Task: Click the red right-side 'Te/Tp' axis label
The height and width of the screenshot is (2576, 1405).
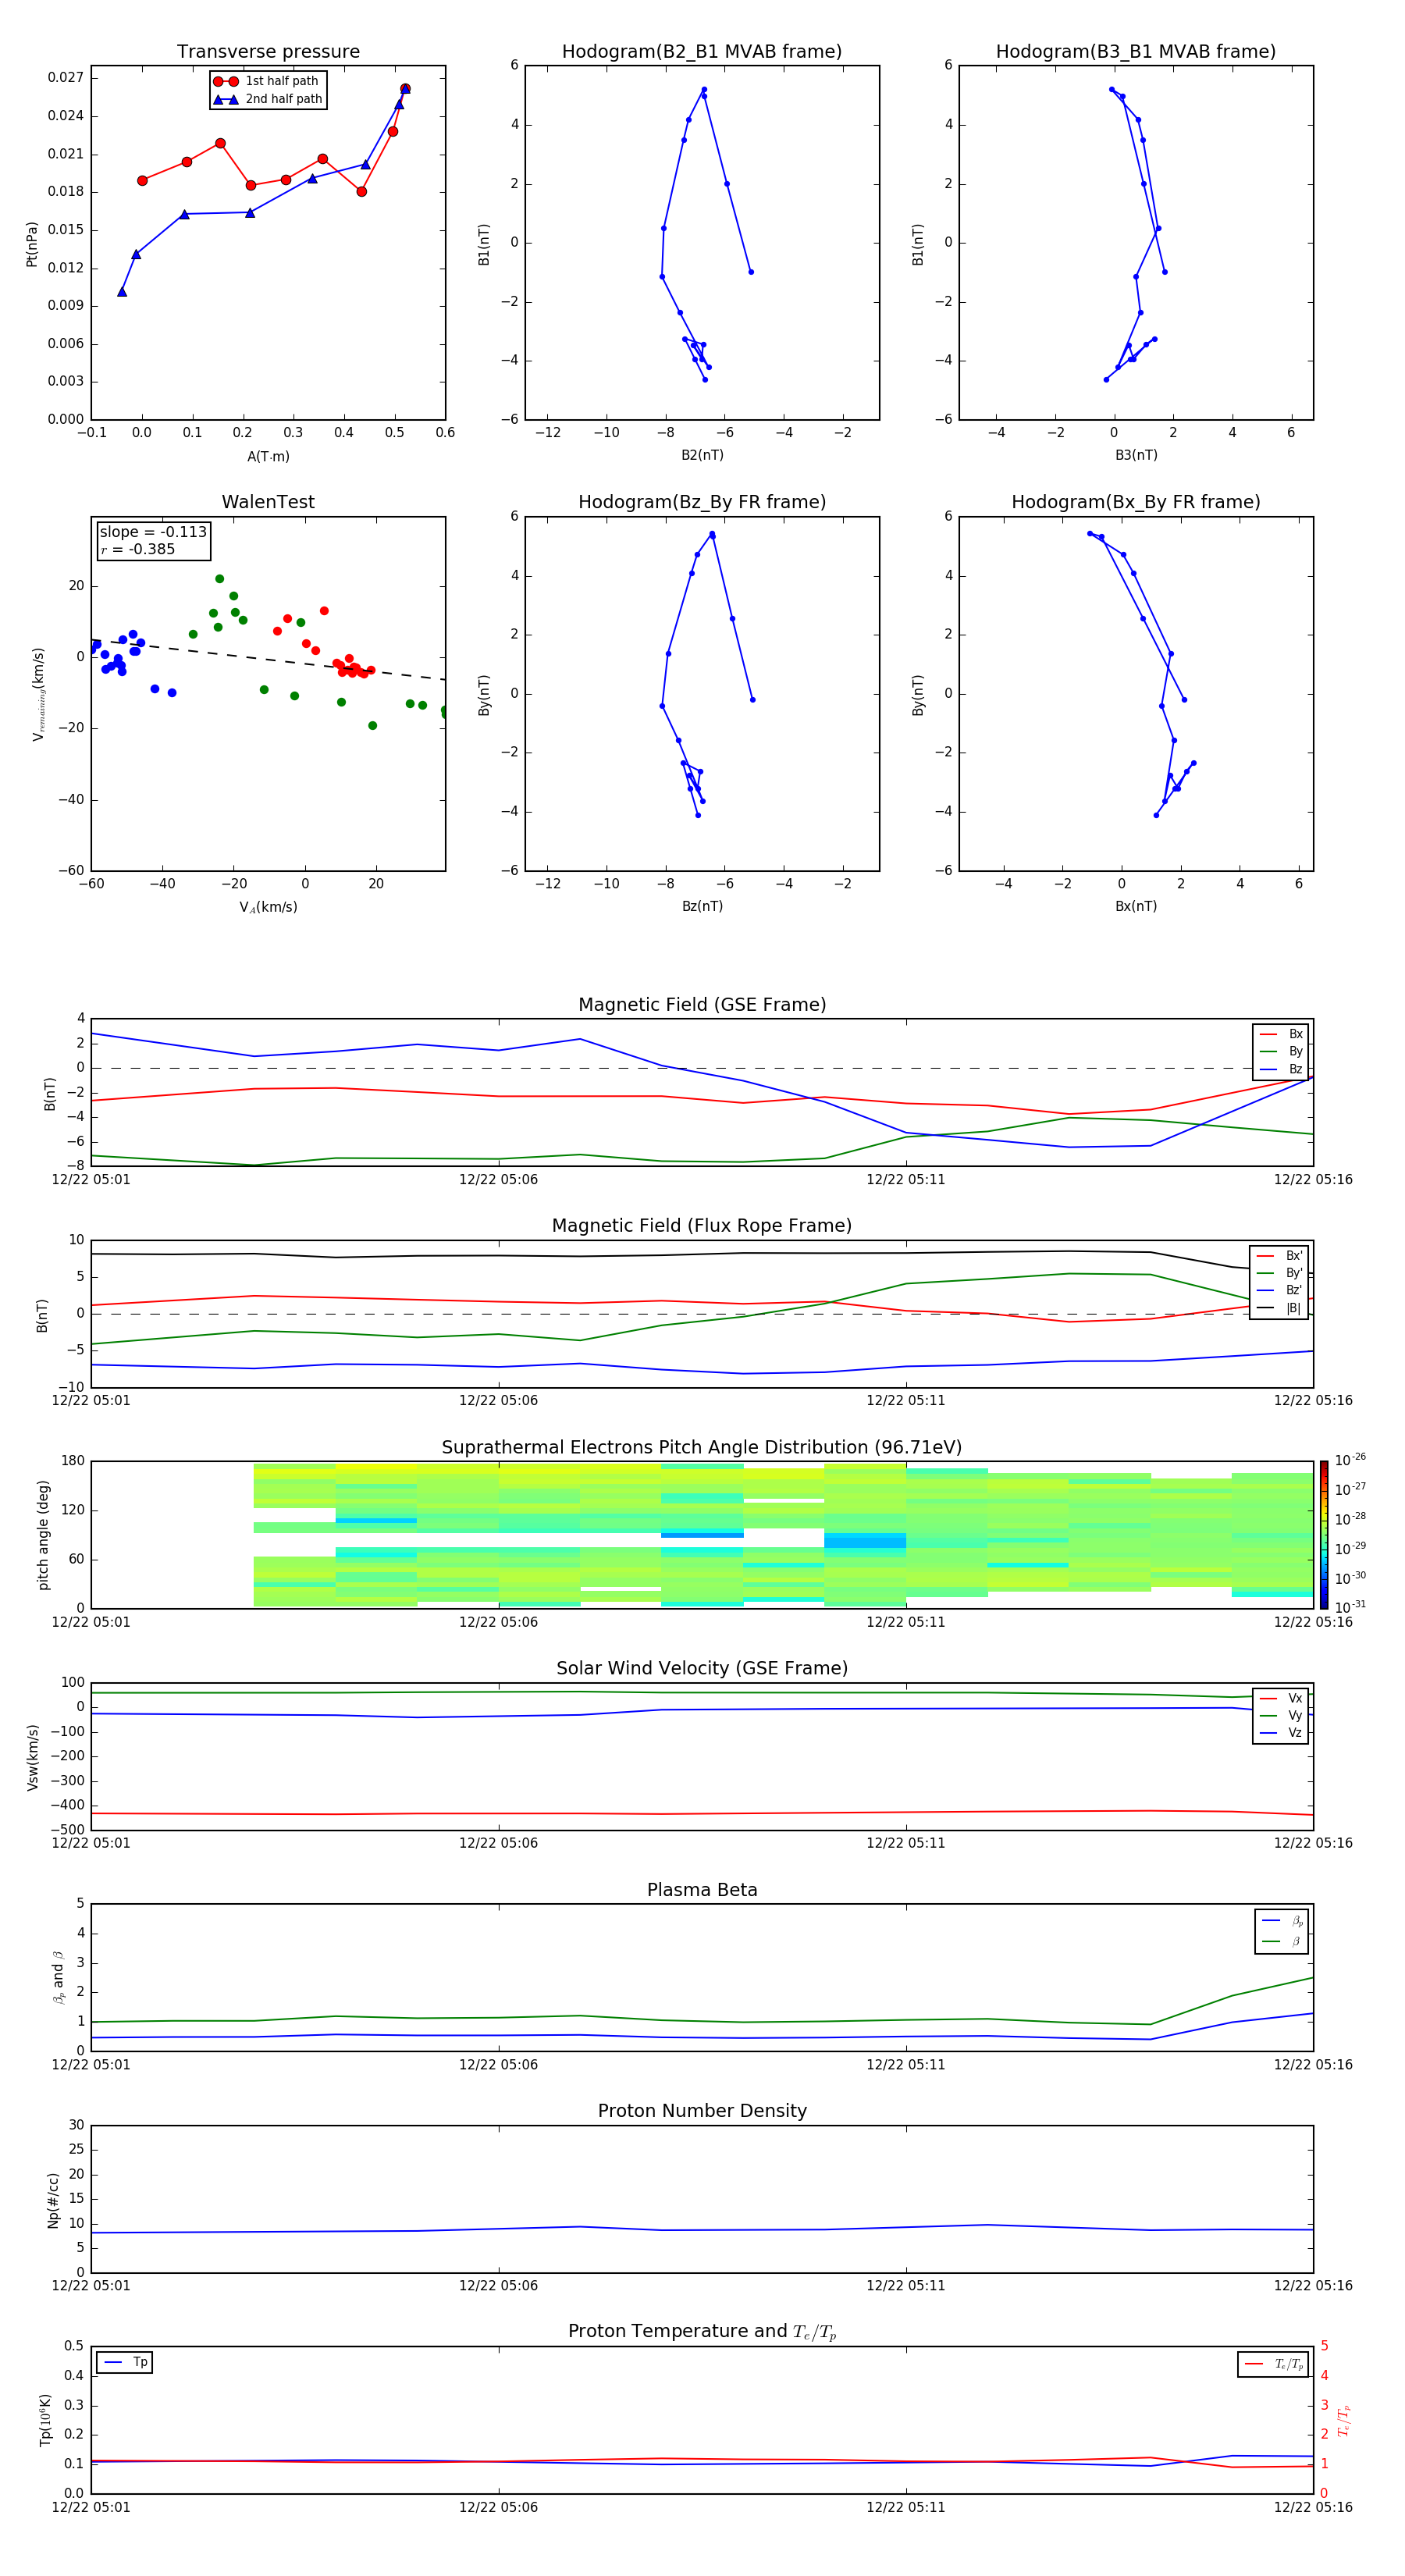Action: coord(1344,2420)
